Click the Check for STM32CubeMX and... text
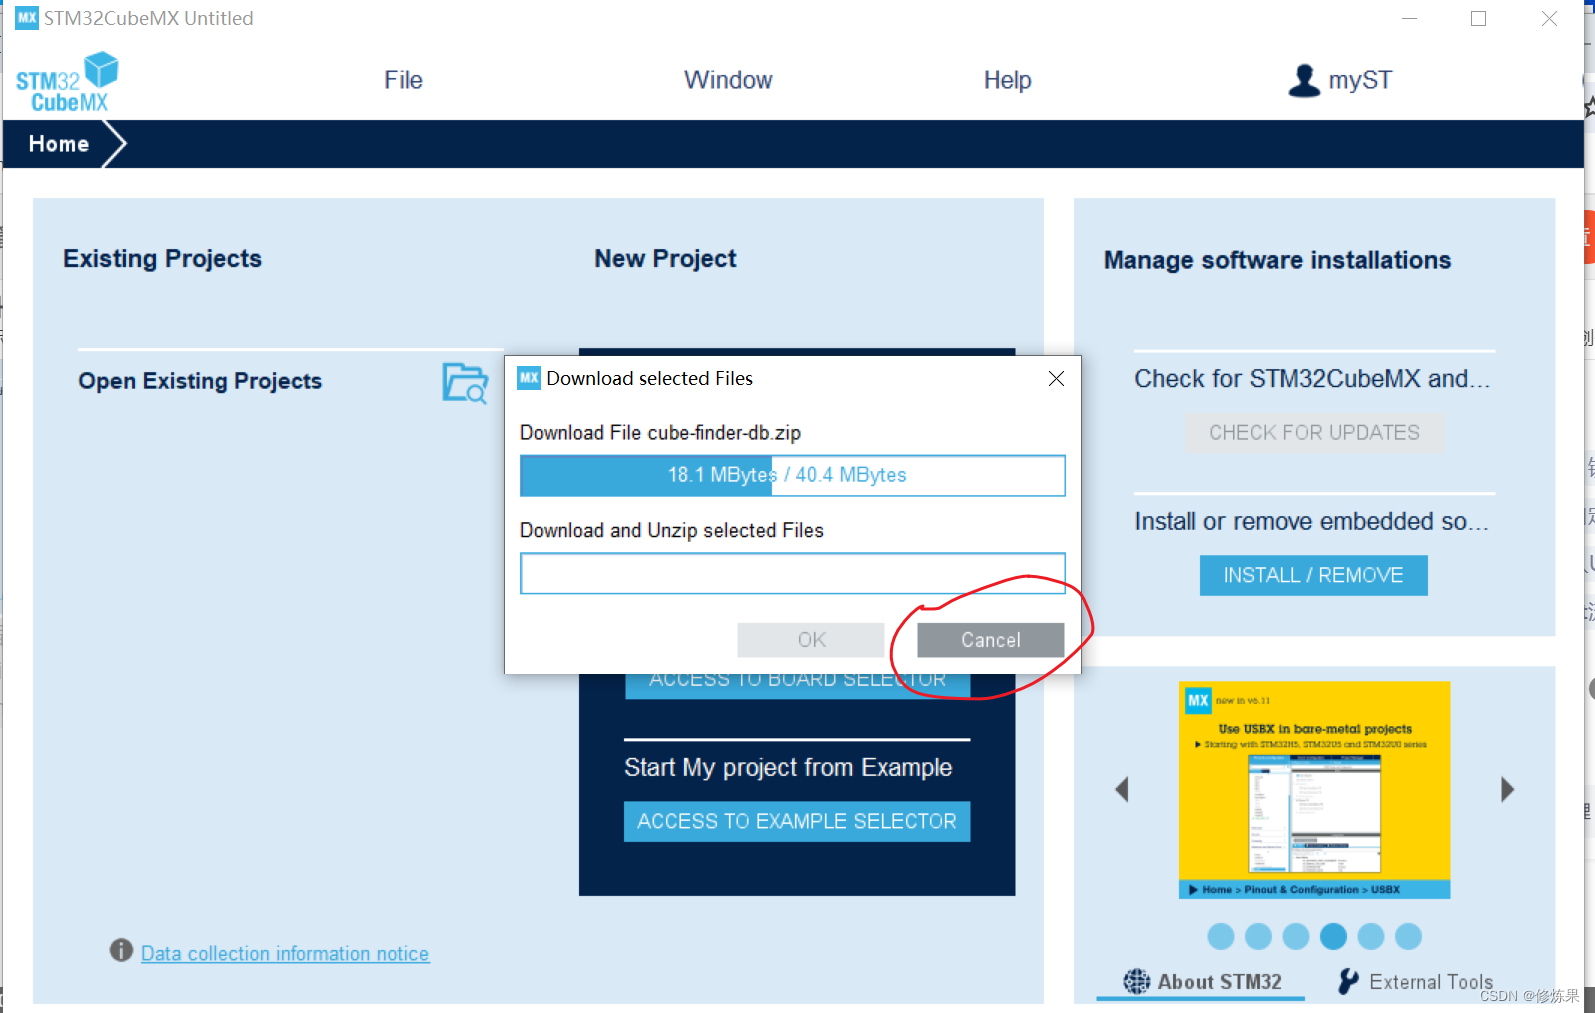The image size is (1595, 1013). pyautogui.click(x=1312, y=379)
